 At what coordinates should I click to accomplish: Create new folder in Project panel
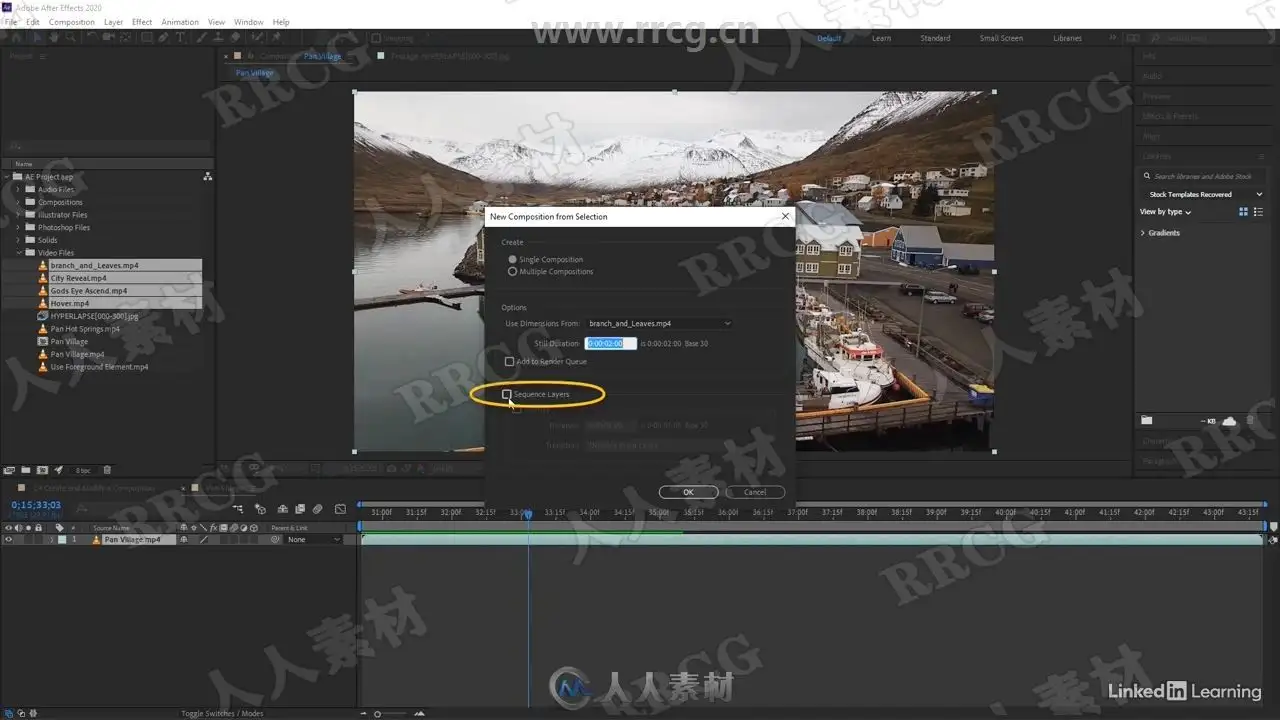point(26,470)
